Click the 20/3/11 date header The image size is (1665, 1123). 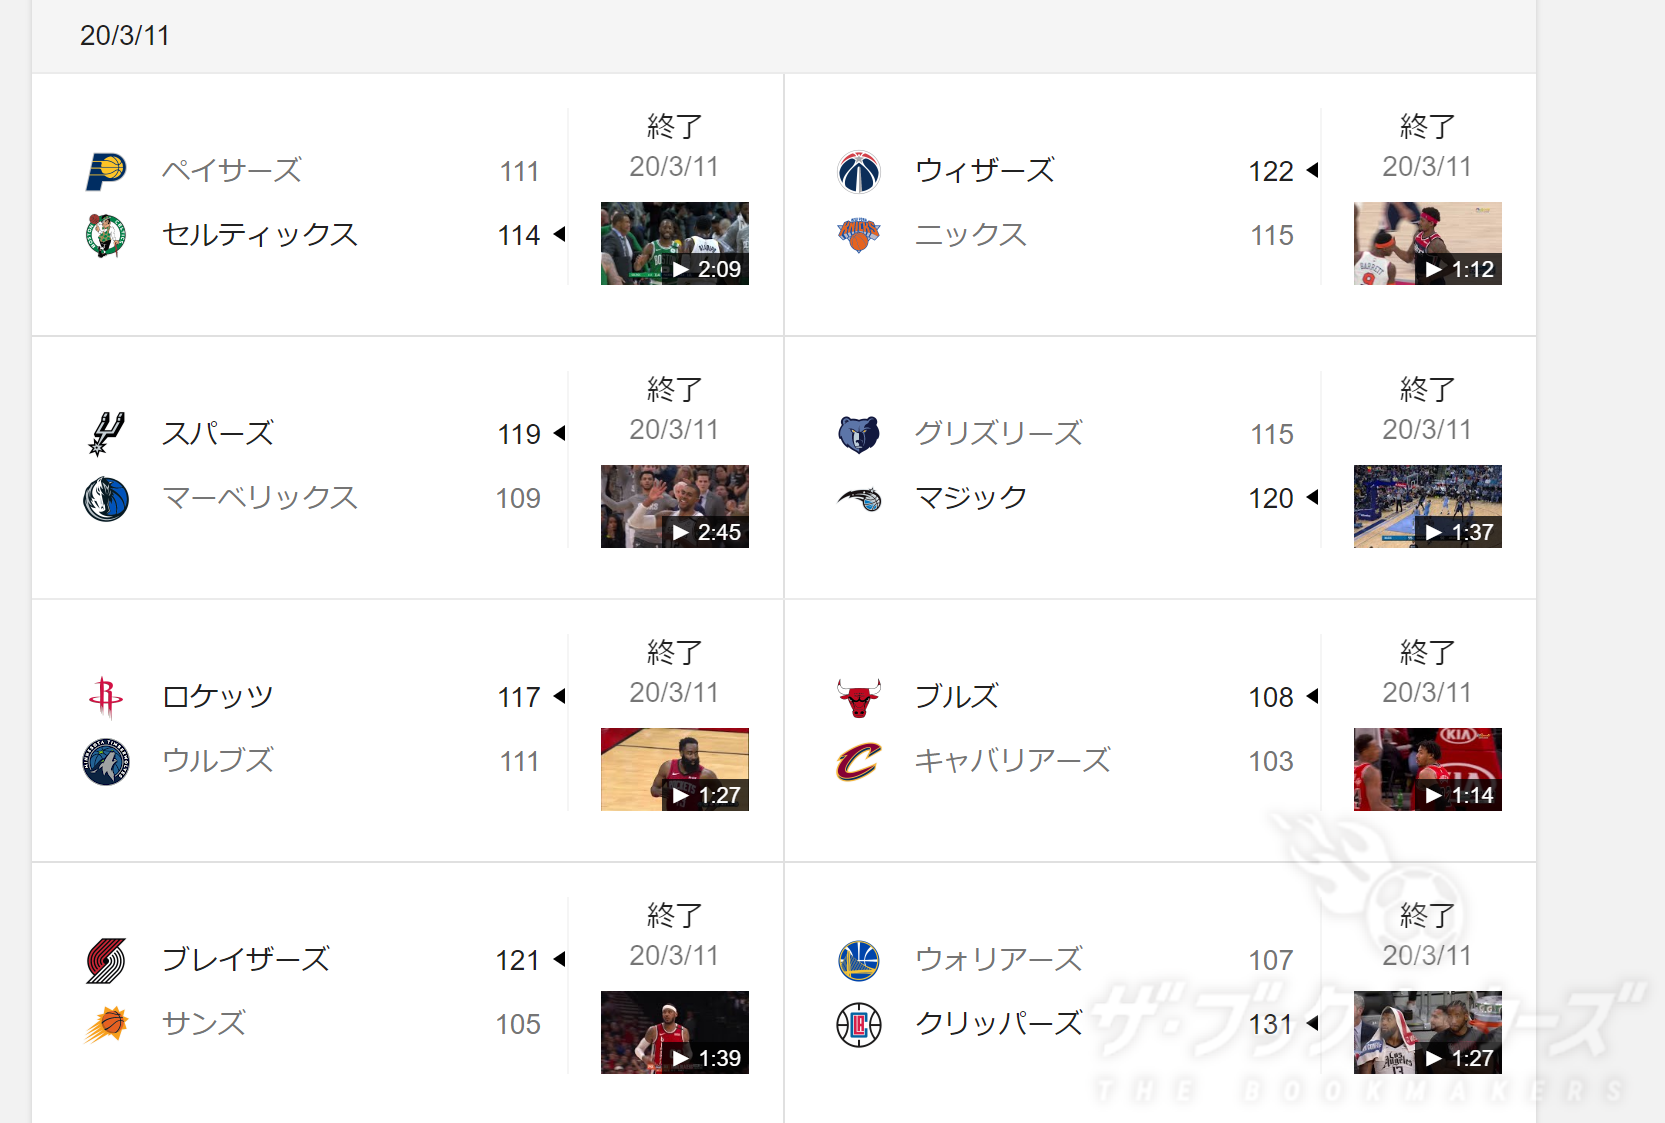click(125, 36)
